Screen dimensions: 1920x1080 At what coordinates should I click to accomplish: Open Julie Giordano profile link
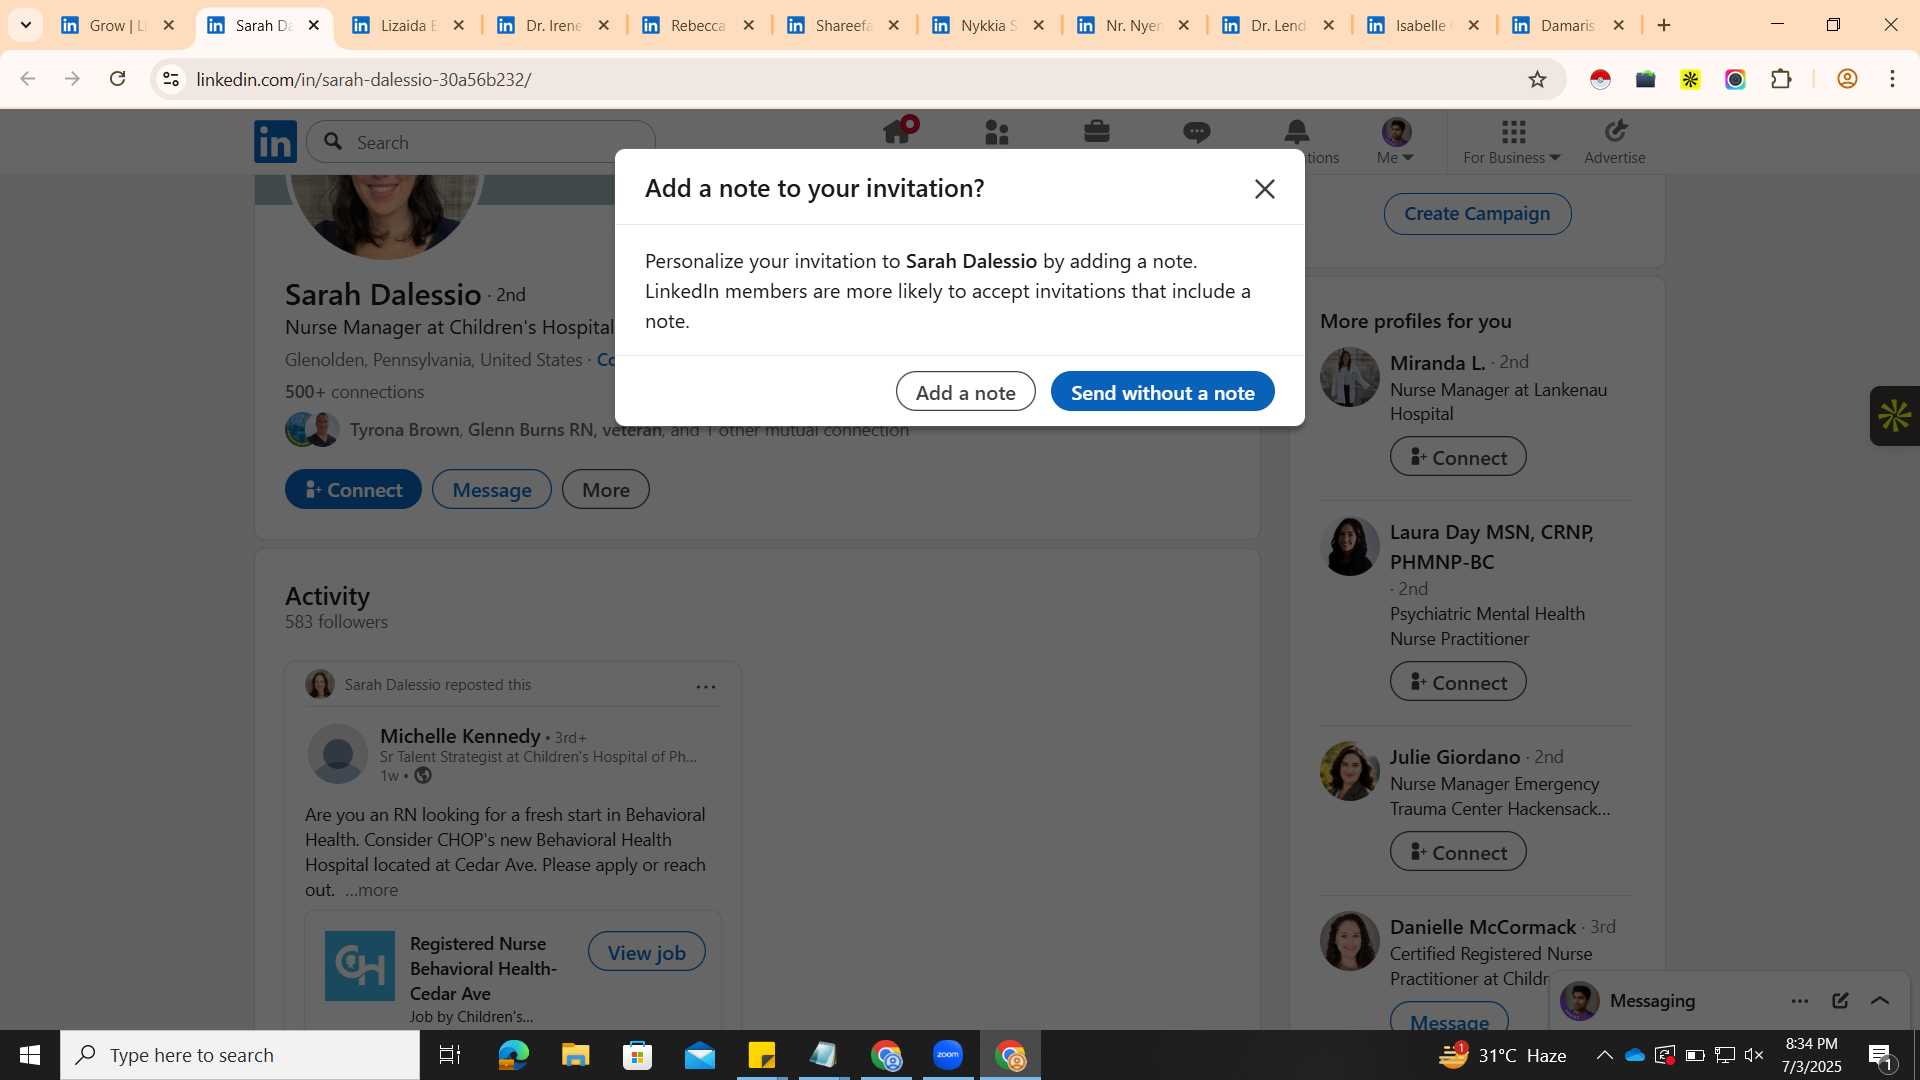(1455, 757)
